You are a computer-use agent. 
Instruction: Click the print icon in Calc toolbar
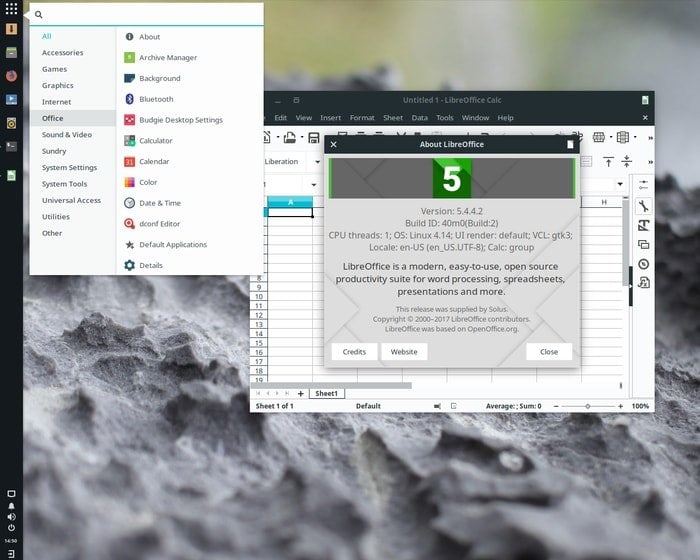(x=290, y=138)
